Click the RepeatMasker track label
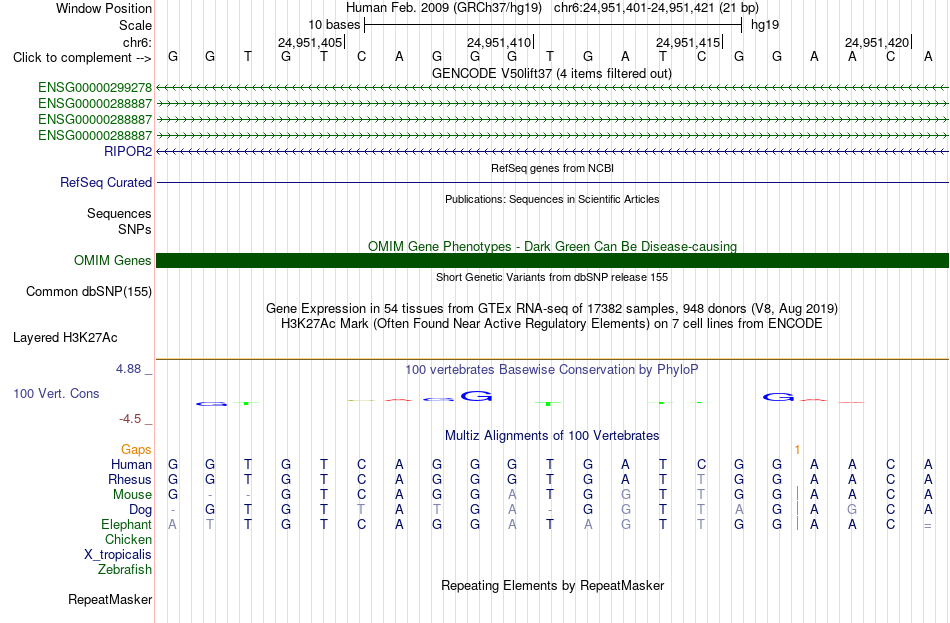950x623 pixels. pos(110,599)
